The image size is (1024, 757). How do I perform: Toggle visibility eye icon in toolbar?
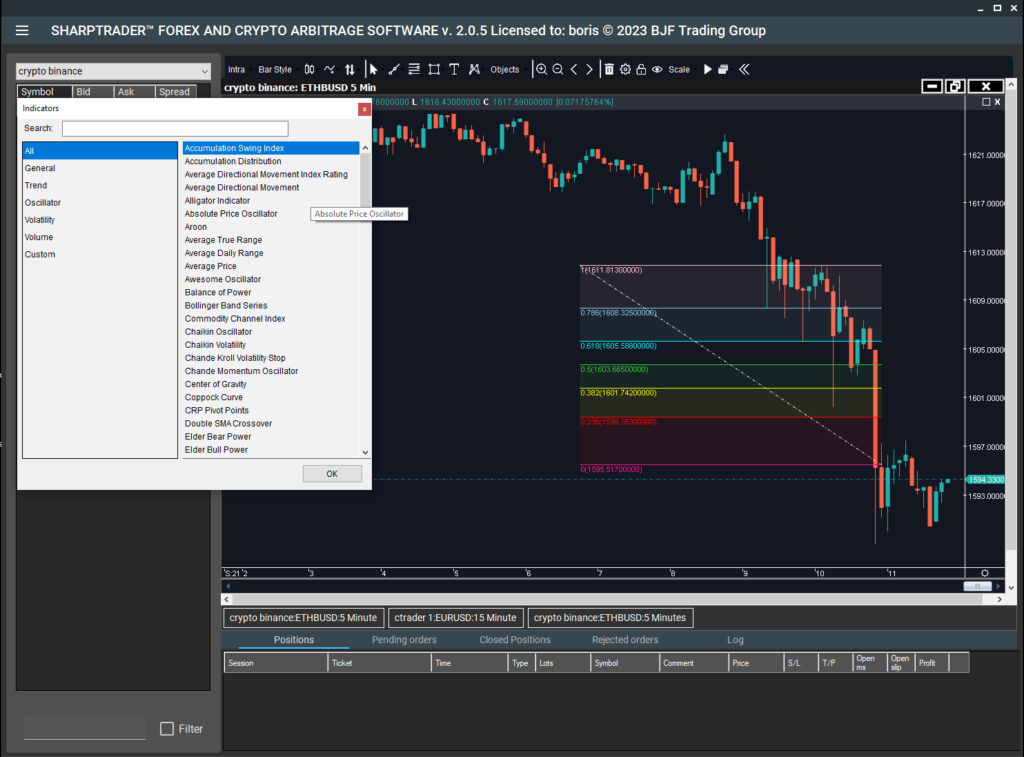[x=657, y=69]
